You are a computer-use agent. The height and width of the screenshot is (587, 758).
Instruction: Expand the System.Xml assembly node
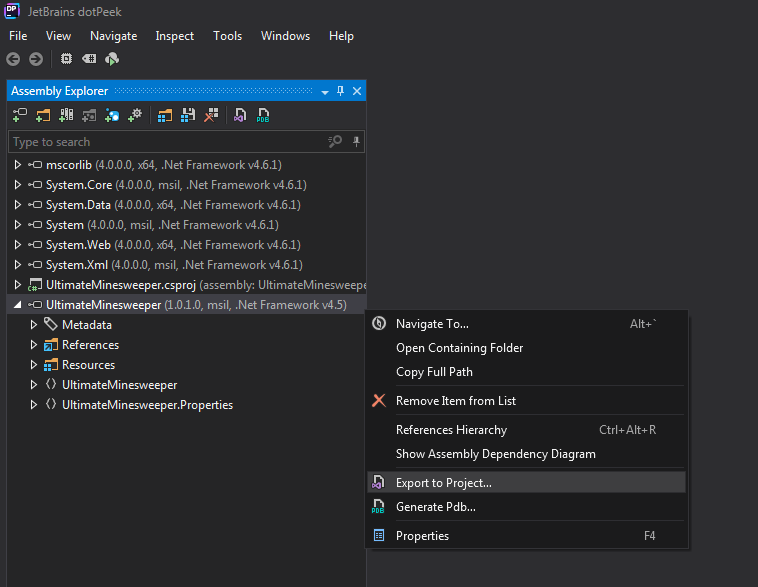point(17,265)
